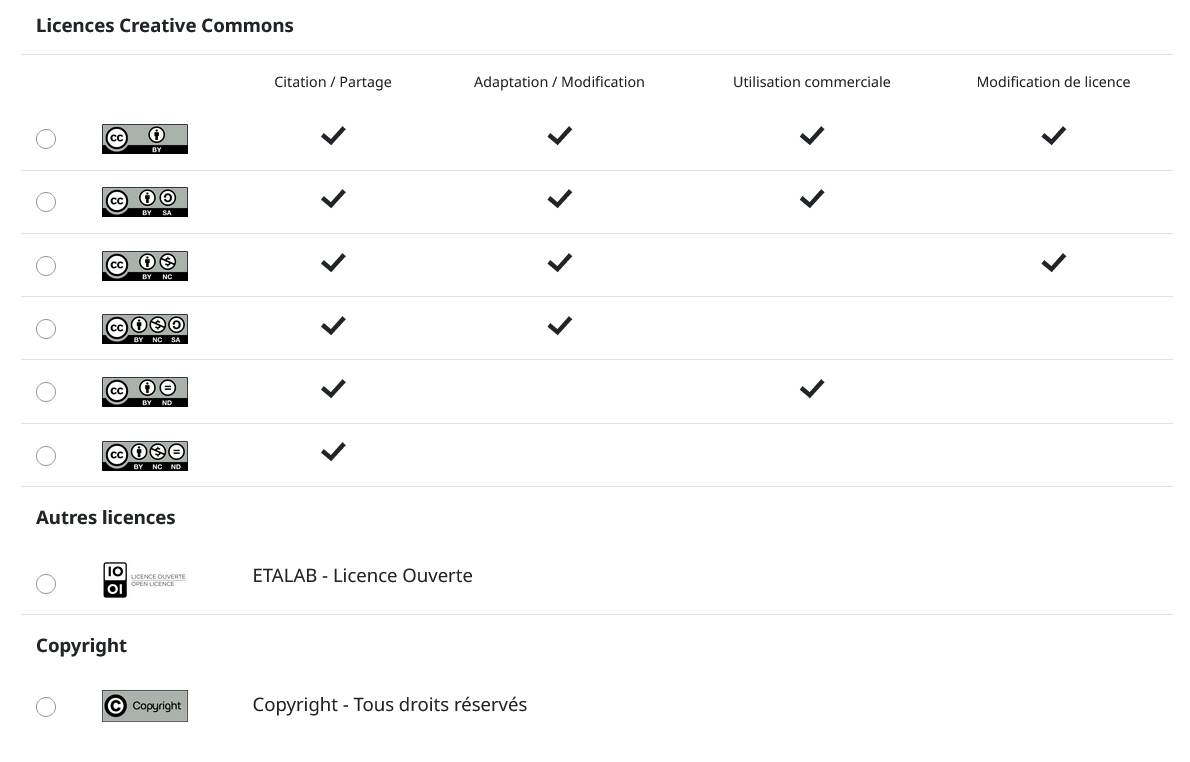Image resolution: width=1190 pixels, height=762 pixels.
Task: Select the CC BY-SA radio button
Action: (x=46, y=202)
